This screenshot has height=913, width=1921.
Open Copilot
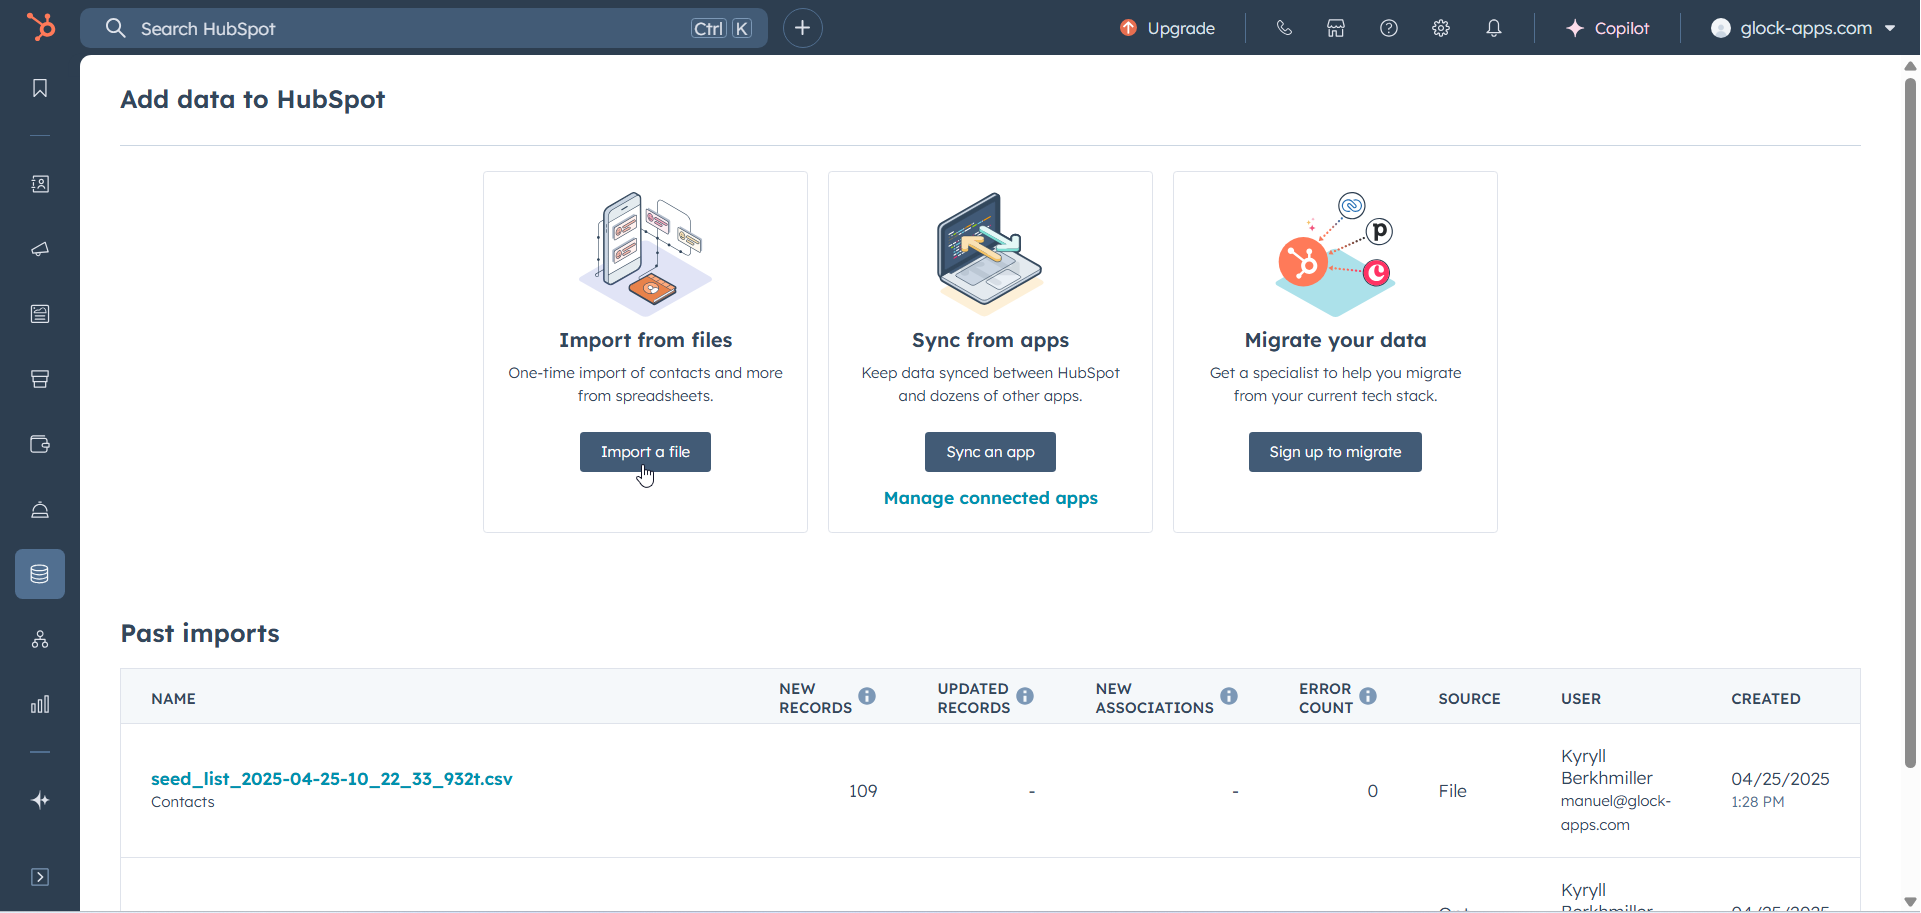[x=1607, y=28]
